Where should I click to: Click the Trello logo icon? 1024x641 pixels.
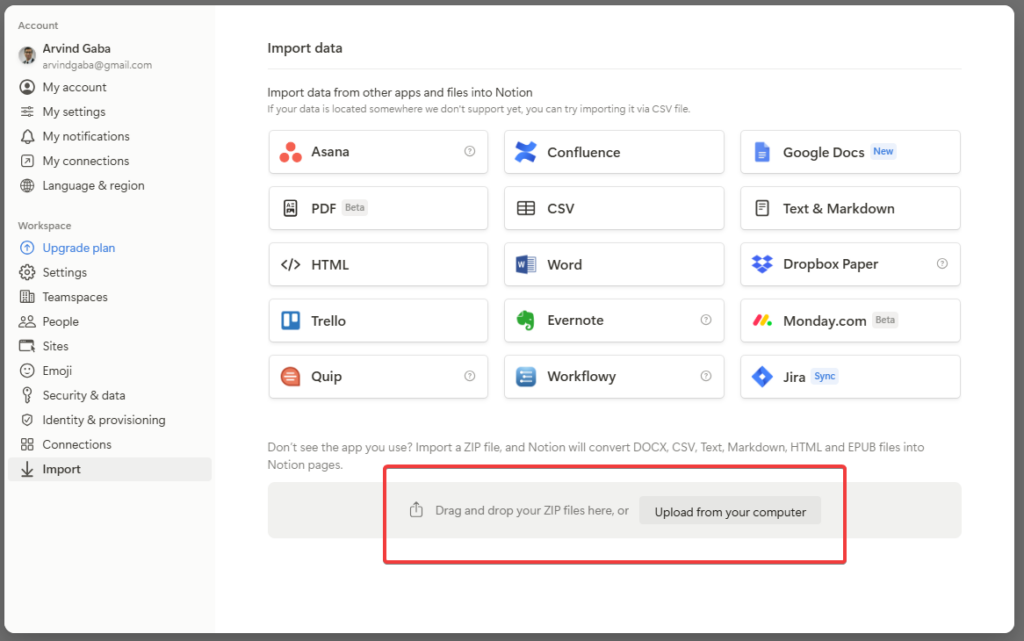[291, 320]
